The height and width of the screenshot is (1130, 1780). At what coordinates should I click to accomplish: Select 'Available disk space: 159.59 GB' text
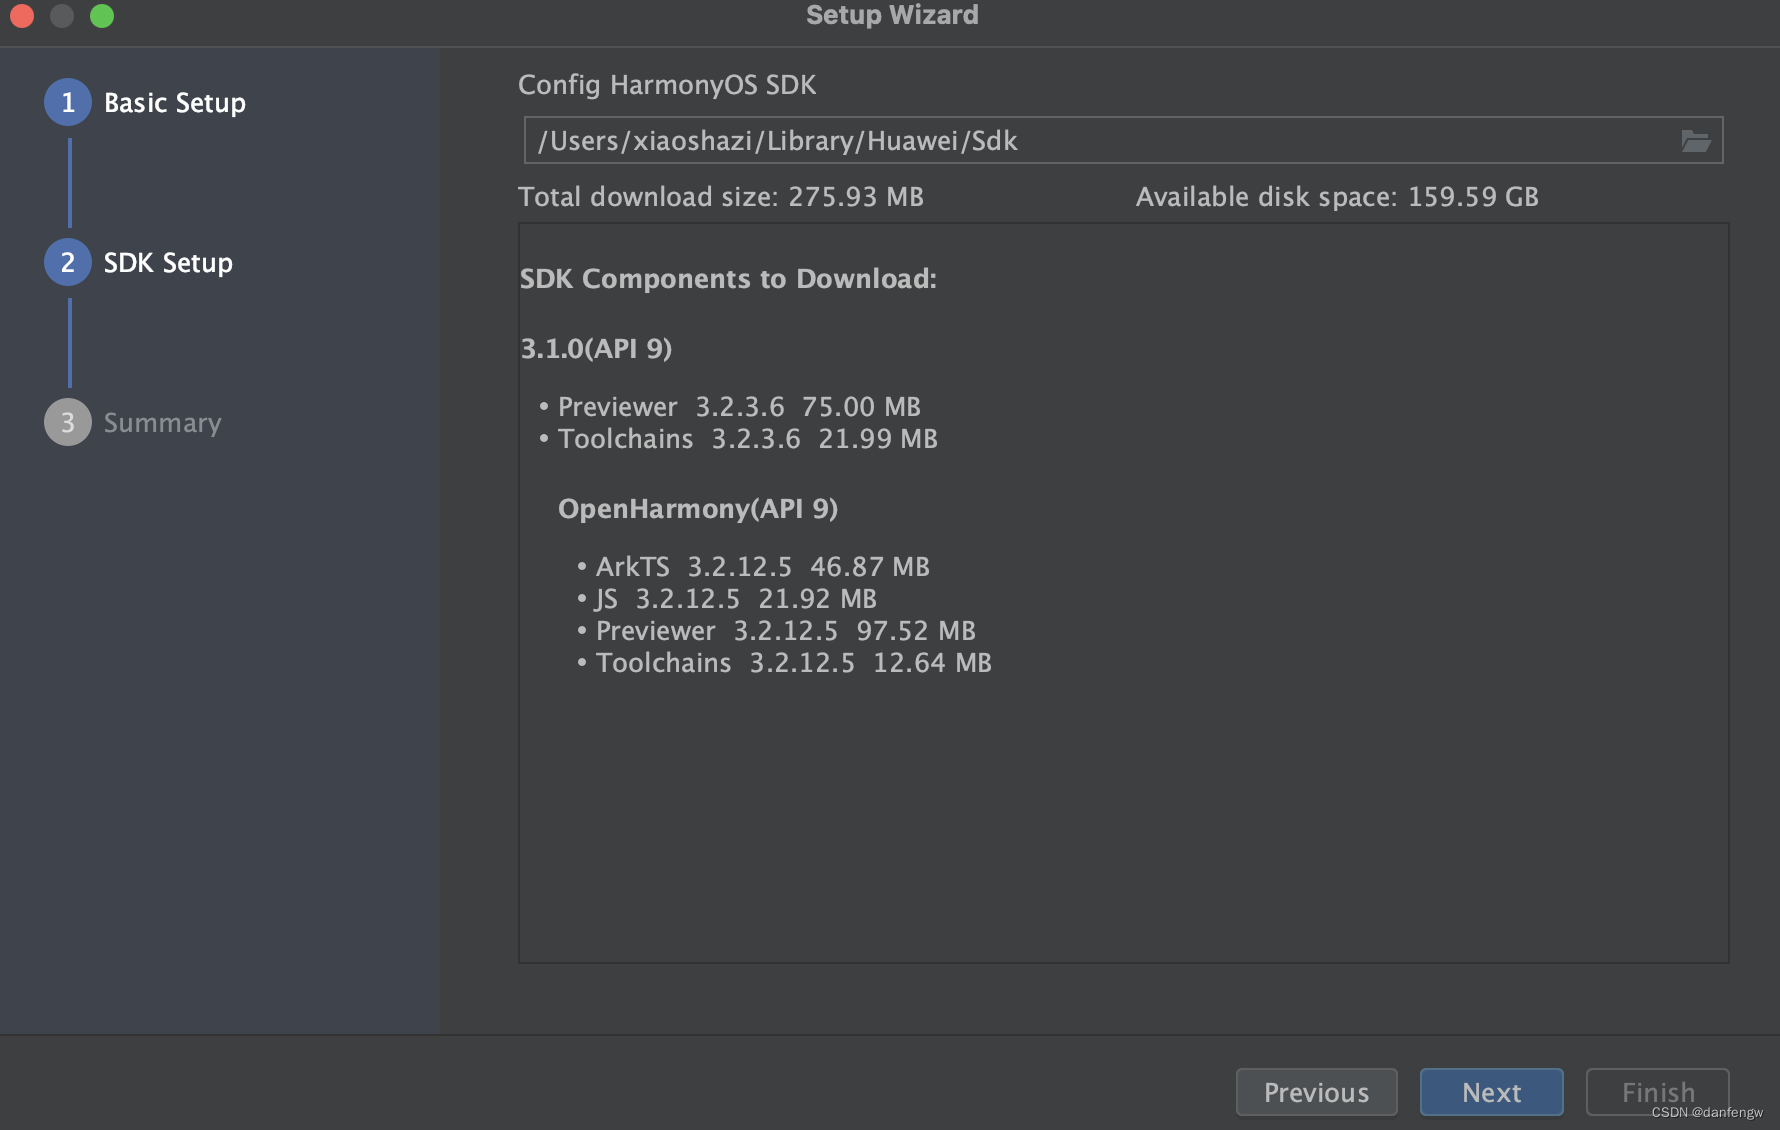coord(1337,197)
